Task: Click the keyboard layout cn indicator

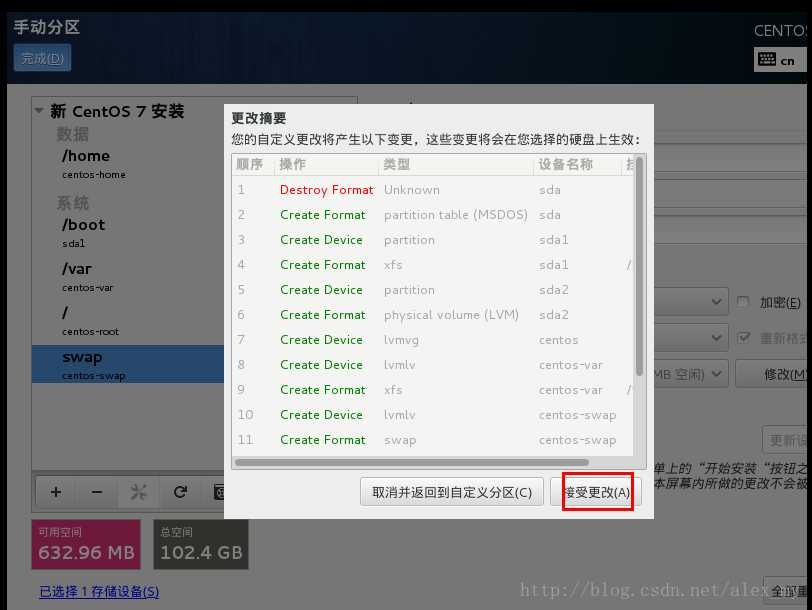Action: tap(780, 60)
